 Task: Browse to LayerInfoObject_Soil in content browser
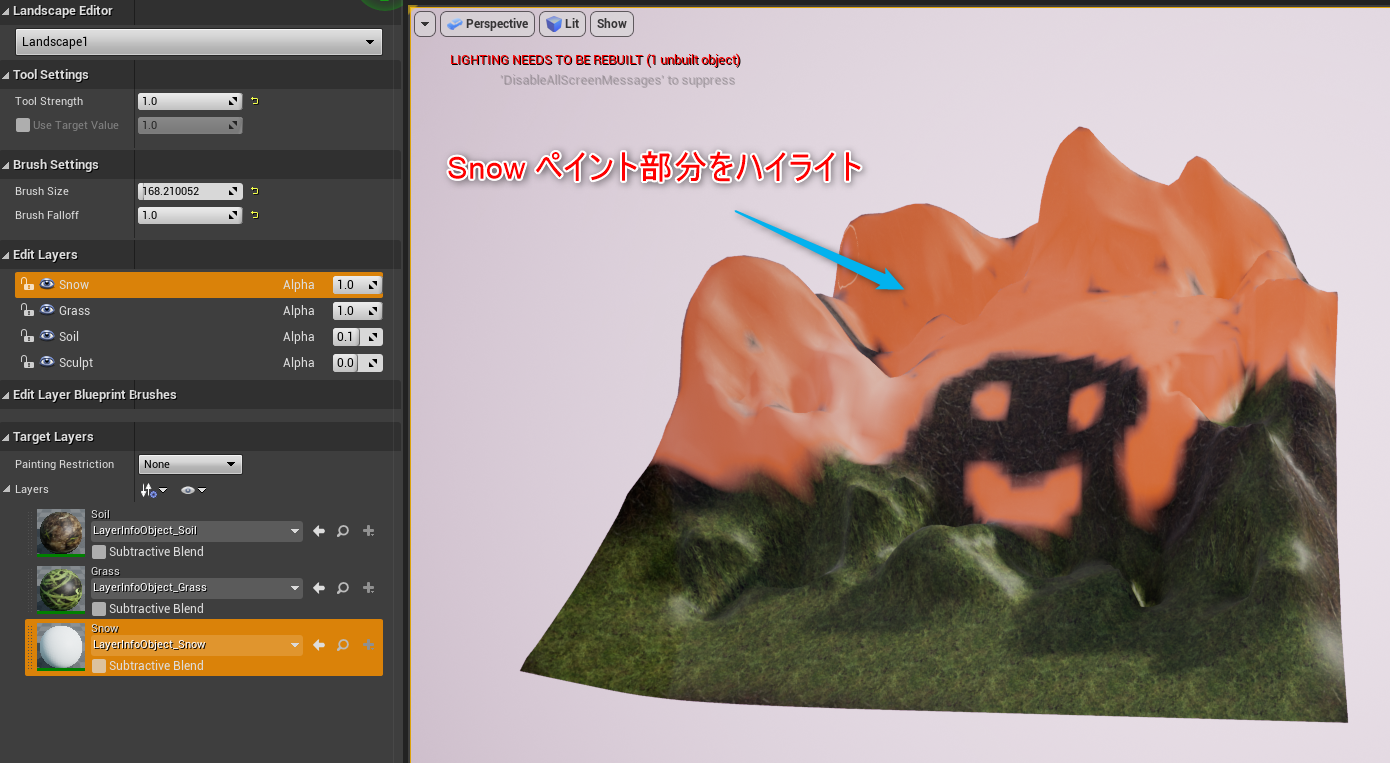tap(343, 531)
